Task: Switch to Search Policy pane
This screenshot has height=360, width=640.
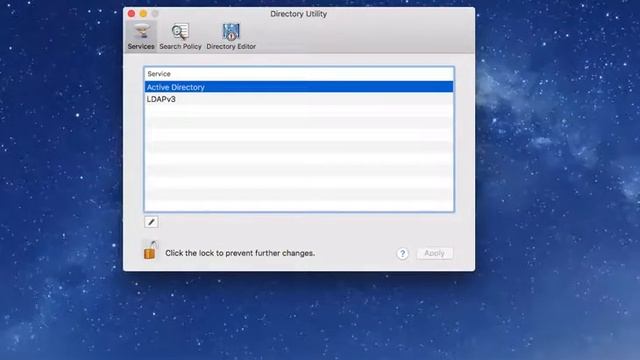Action: [x=180, y=37]
